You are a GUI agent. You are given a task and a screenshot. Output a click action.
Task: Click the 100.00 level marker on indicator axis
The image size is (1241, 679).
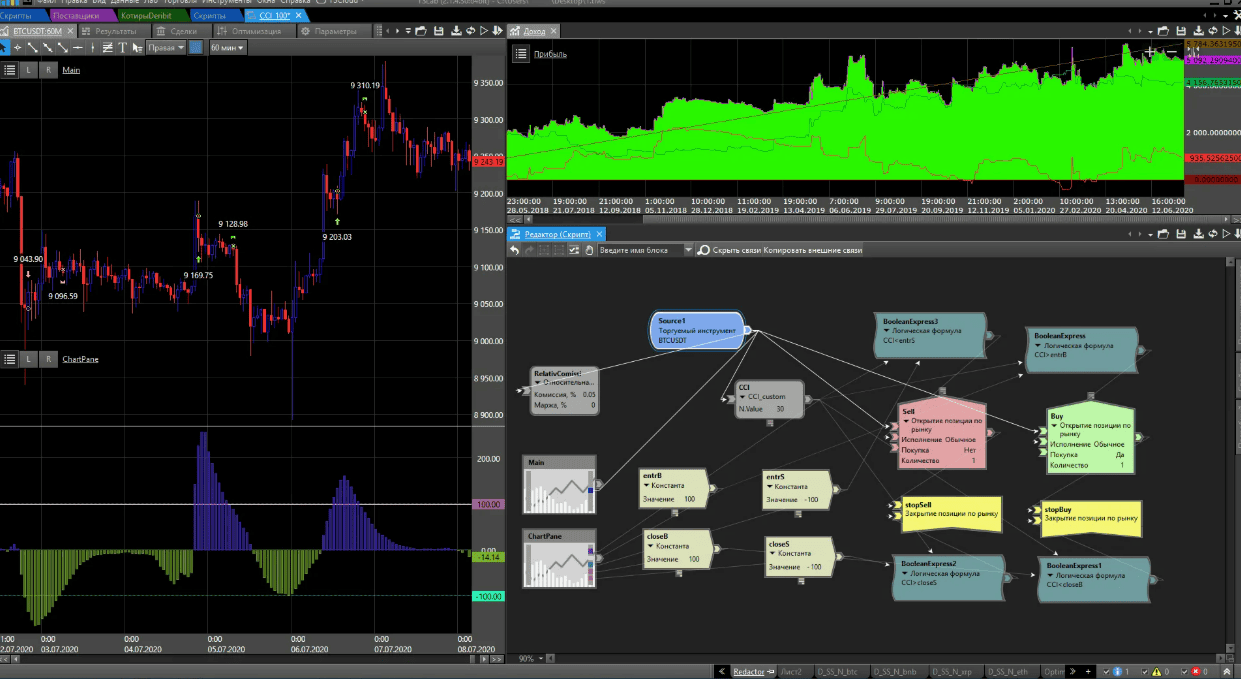tap(488, 504)
